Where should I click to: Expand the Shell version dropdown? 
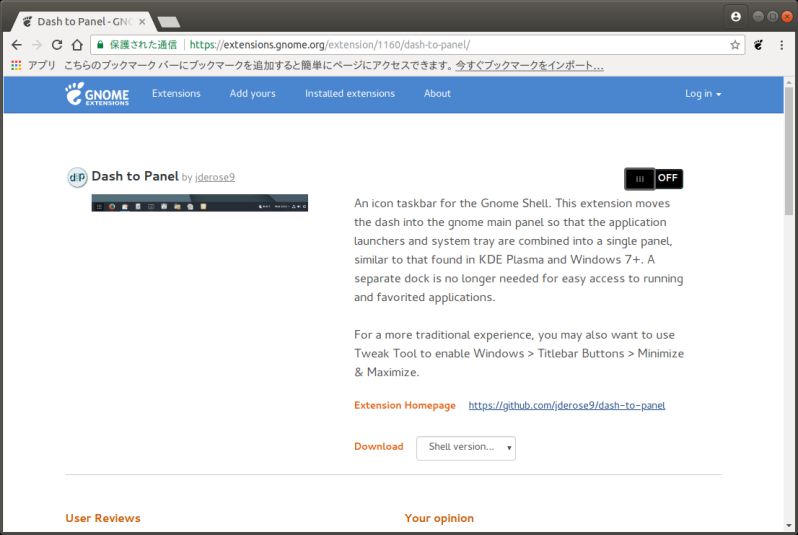tap(466, 448)
